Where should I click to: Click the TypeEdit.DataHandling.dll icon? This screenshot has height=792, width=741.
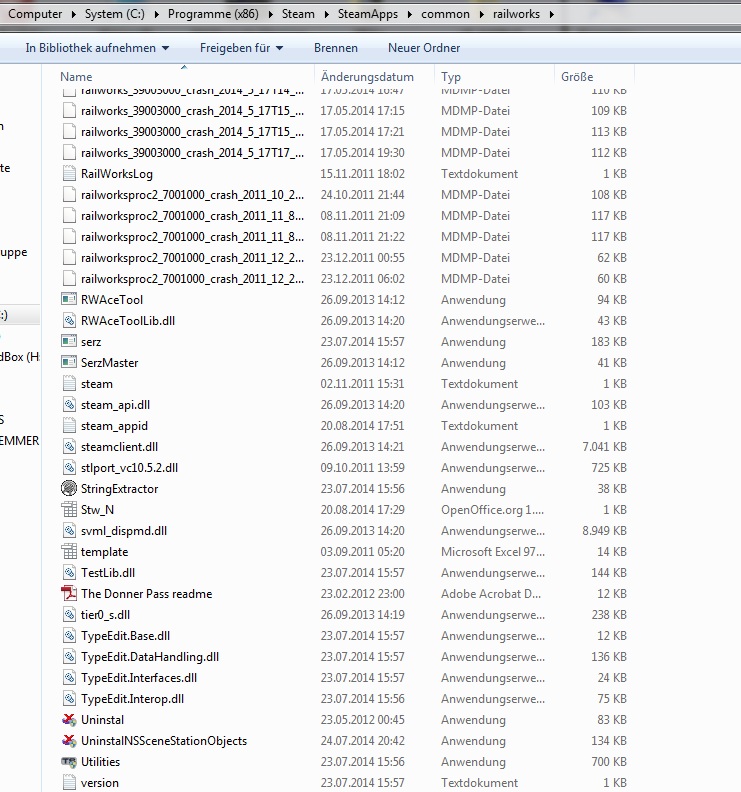click(69, 657)
